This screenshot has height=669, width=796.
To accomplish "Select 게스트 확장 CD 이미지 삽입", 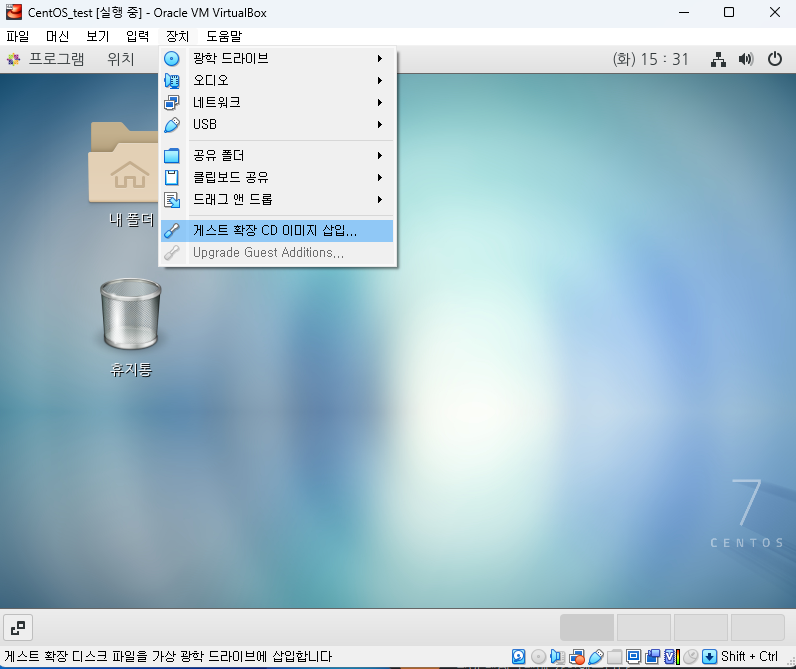I will click(x=277, y=230).
